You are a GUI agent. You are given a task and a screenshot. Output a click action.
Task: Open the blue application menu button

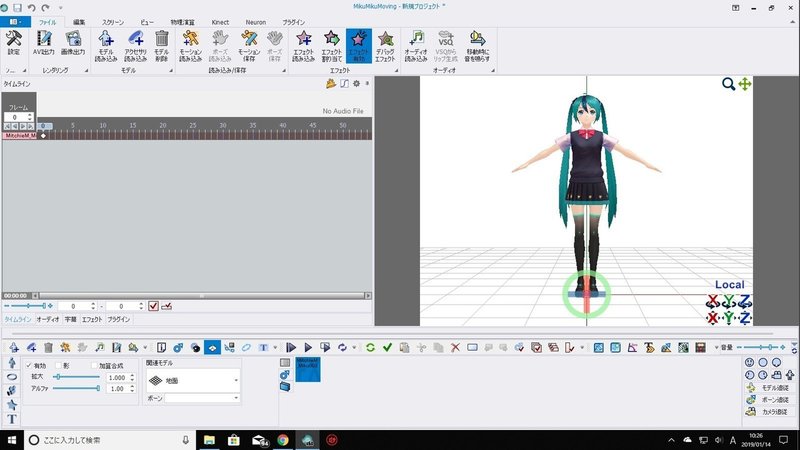point(15,22)
